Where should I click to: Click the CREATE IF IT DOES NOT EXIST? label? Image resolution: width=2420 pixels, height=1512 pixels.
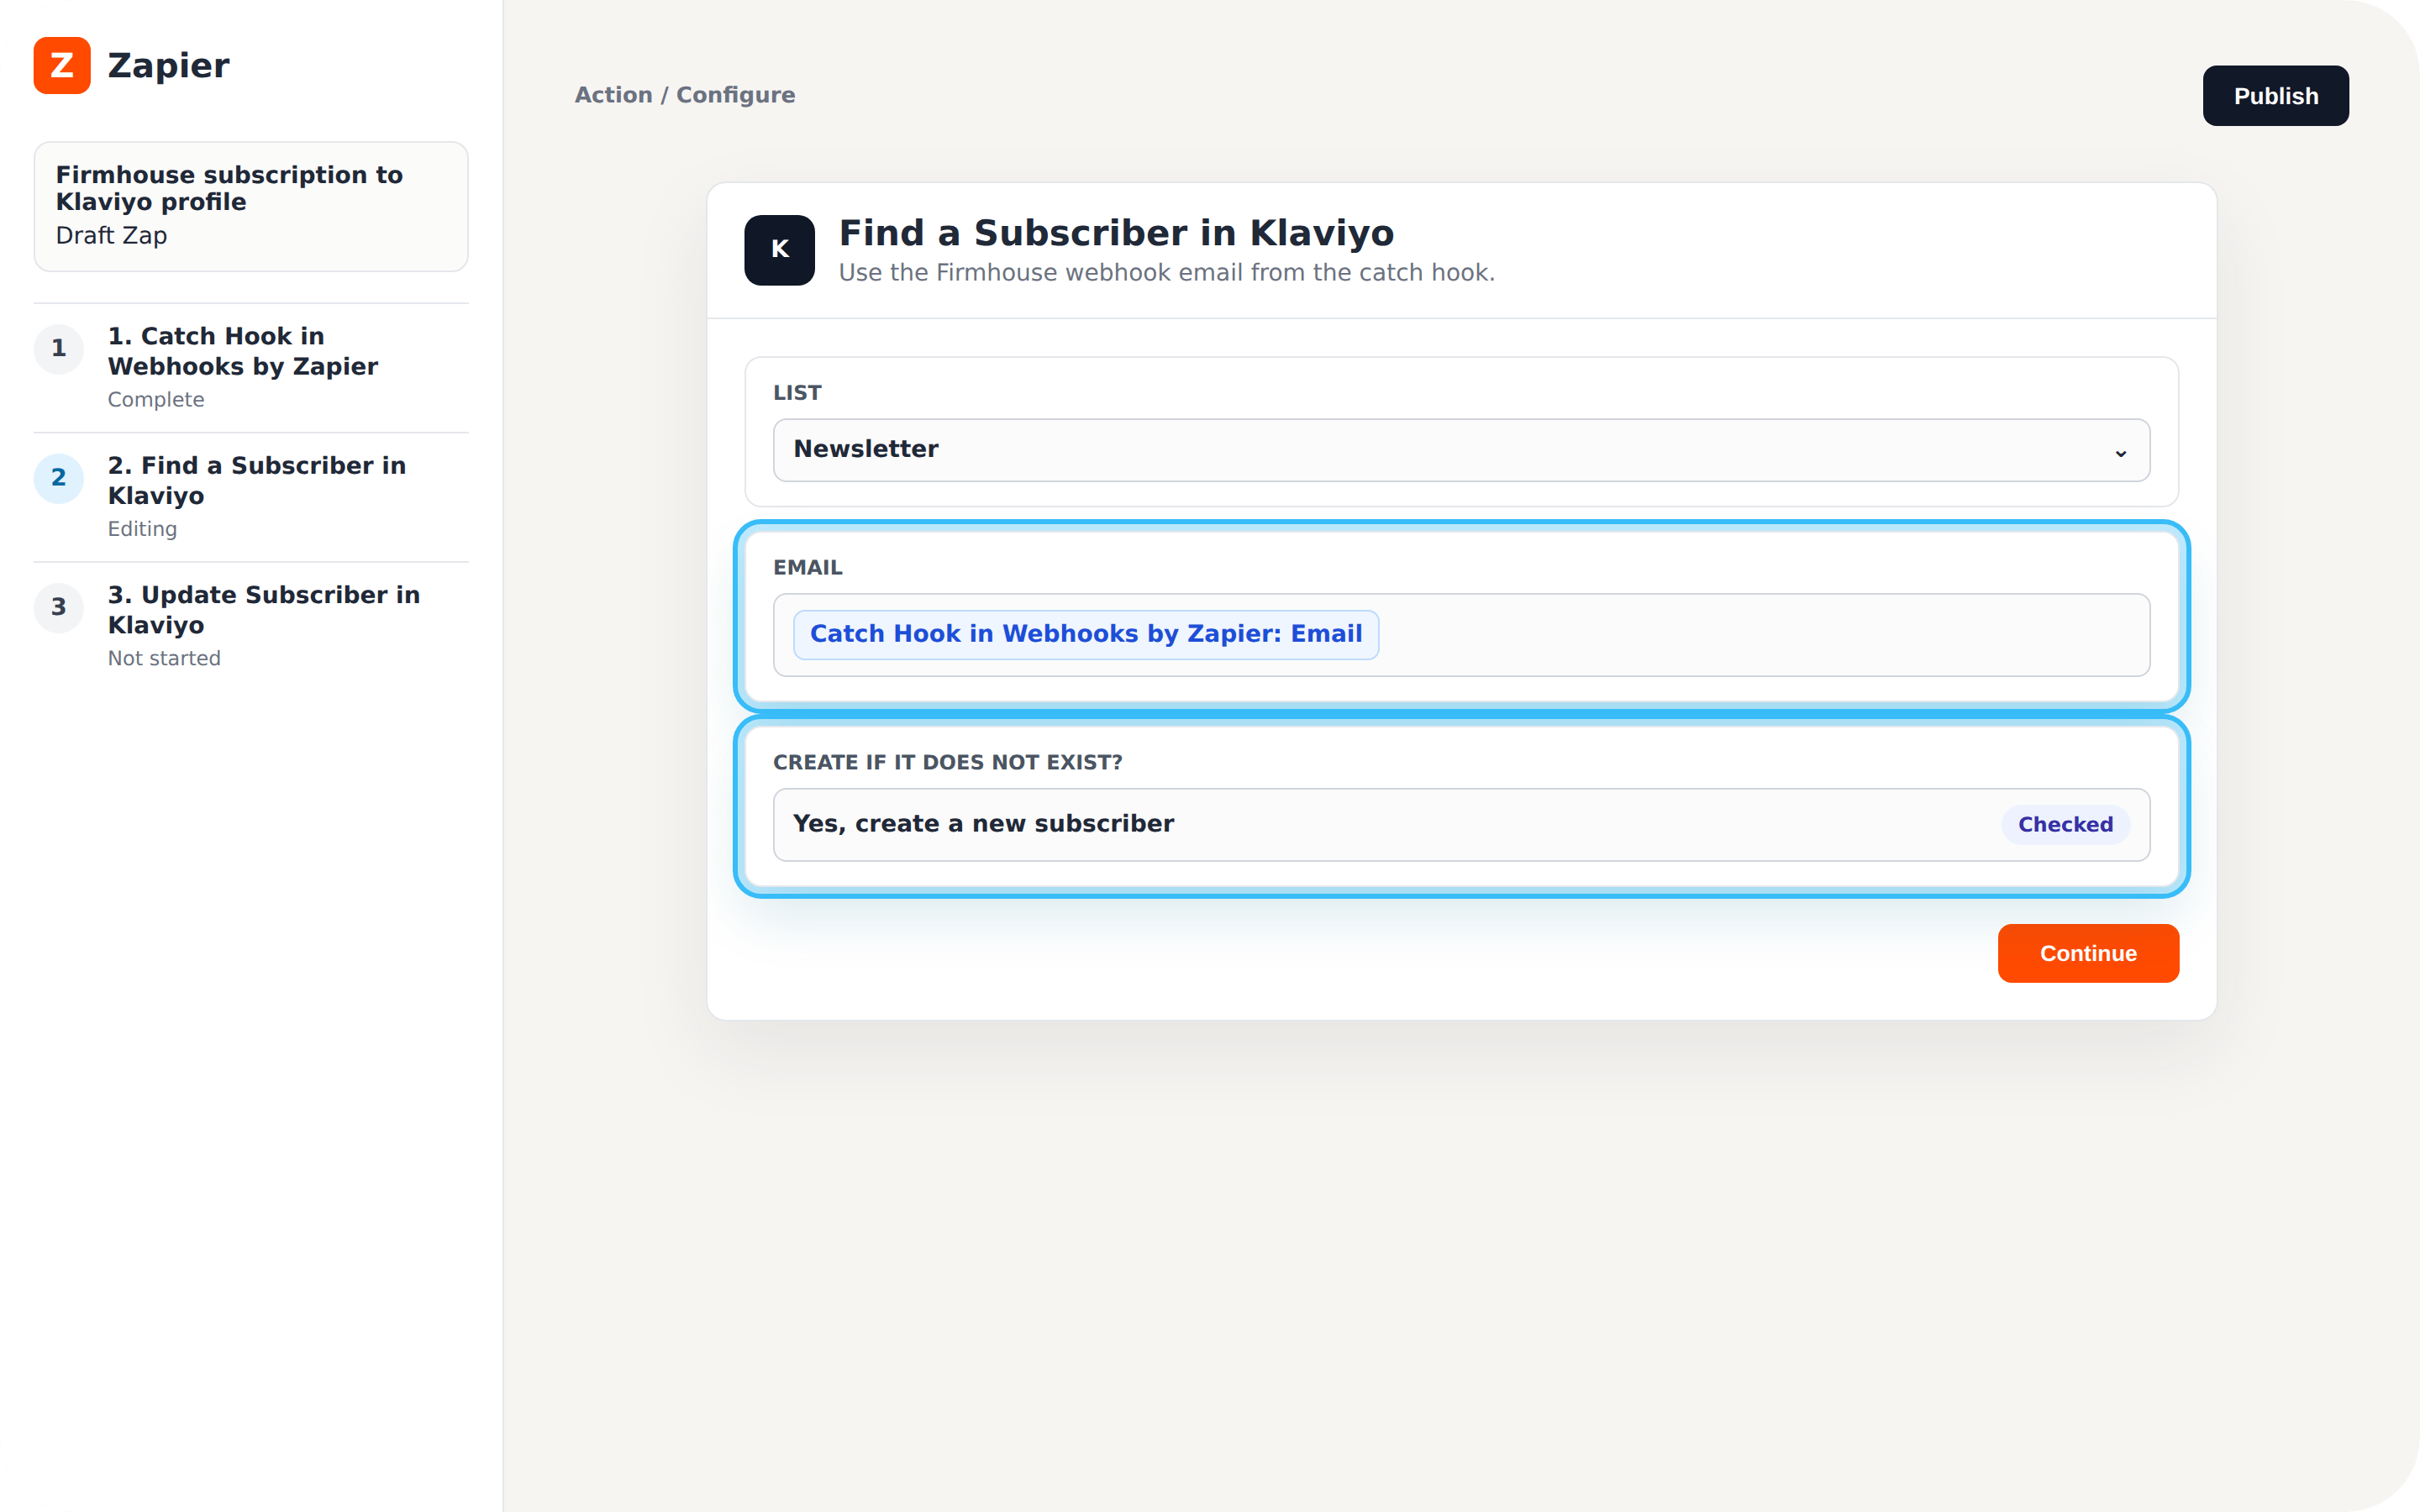tap(948, 763)
